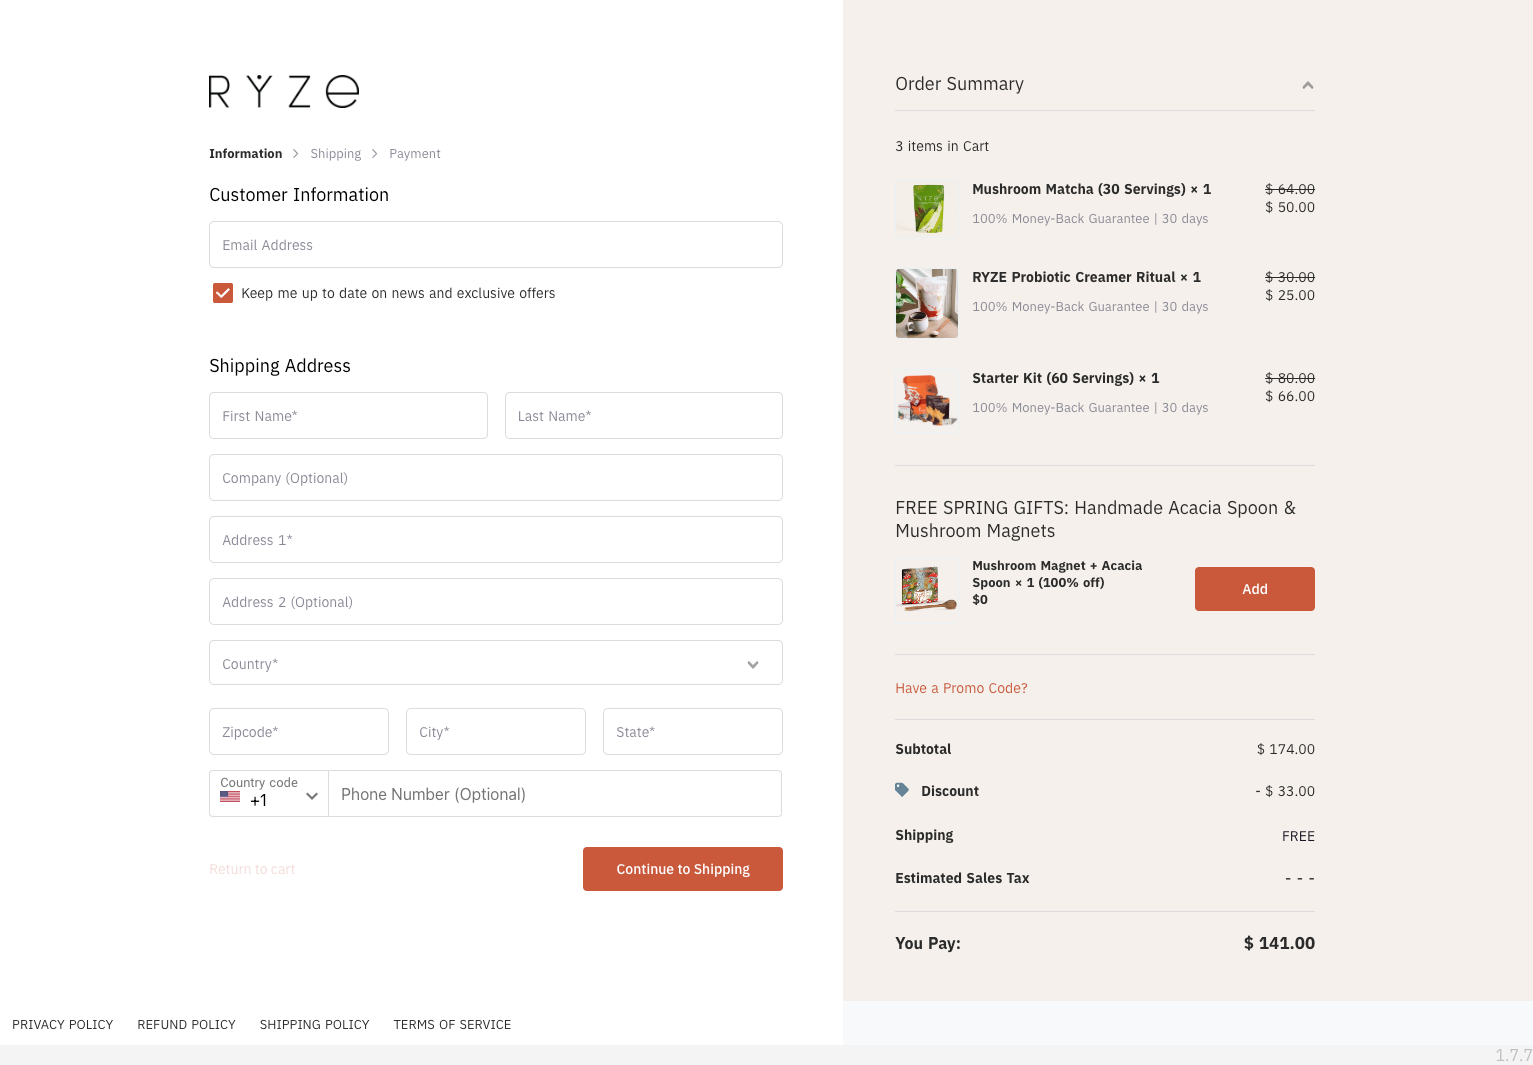
Task: Click Continue to Shipping button
Action: click(683, 869)
